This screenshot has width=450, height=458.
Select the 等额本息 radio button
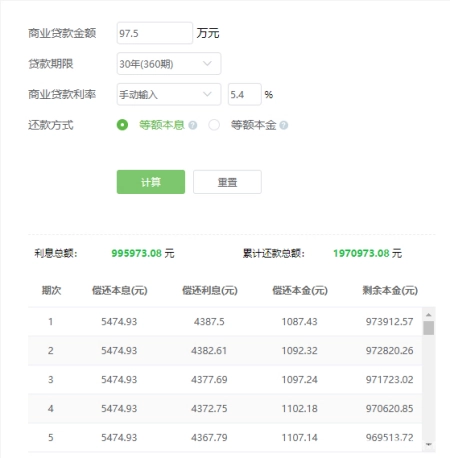click(x=122, y=125)
